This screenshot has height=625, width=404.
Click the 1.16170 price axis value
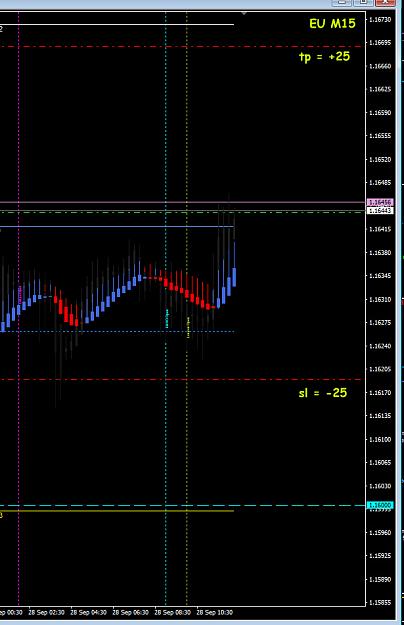[380, 393]
